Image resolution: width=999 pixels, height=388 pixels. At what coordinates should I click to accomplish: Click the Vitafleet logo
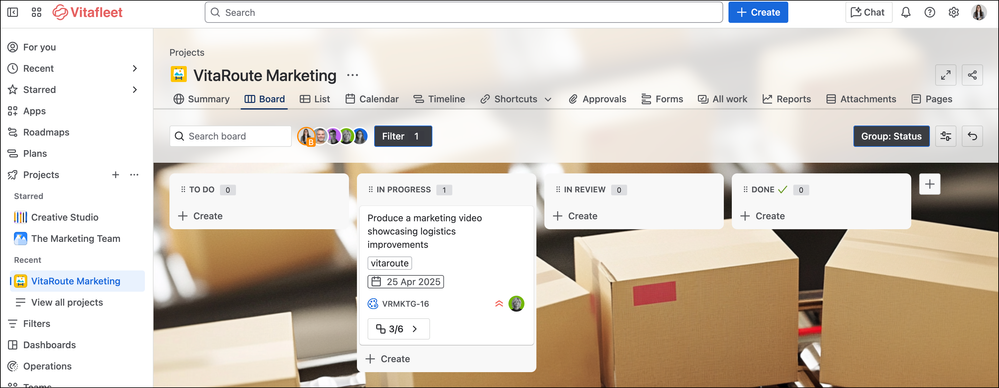87,12
